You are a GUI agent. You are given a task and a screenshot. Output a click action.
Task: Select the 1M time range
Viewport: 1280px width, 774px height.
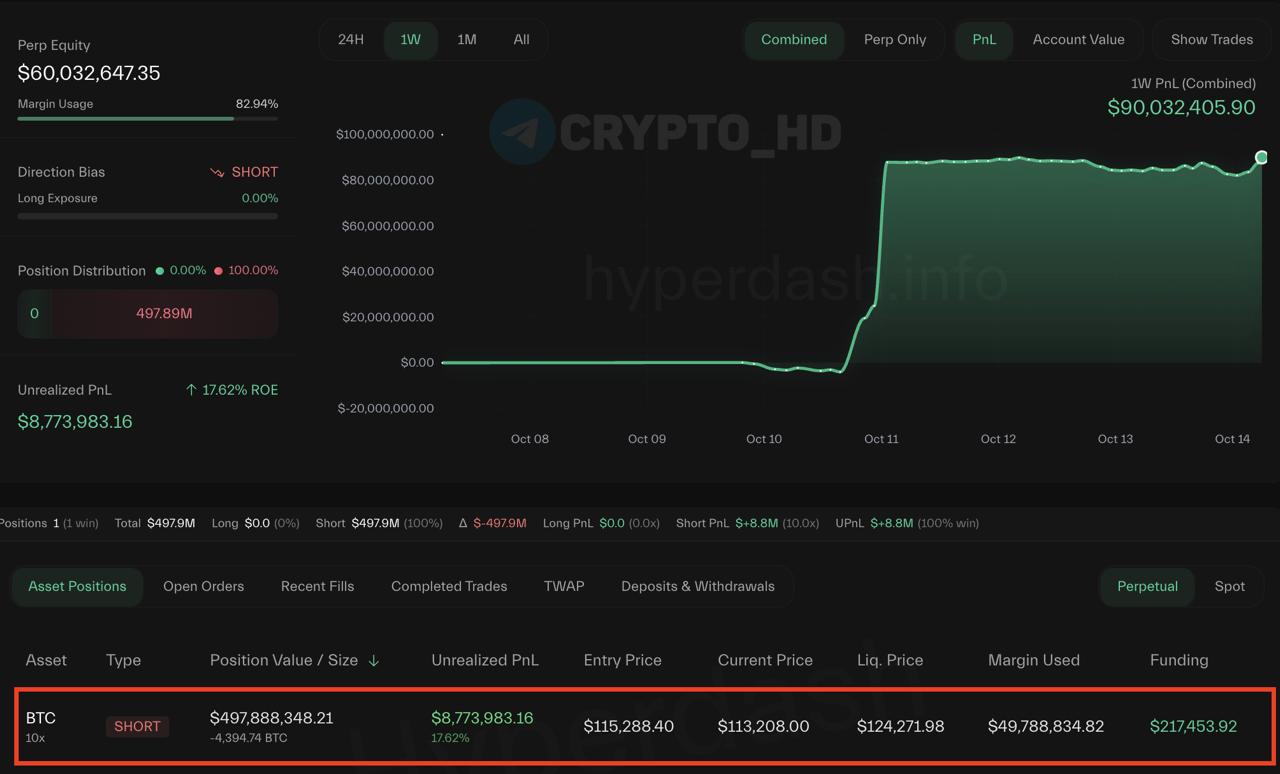point(466,40)
